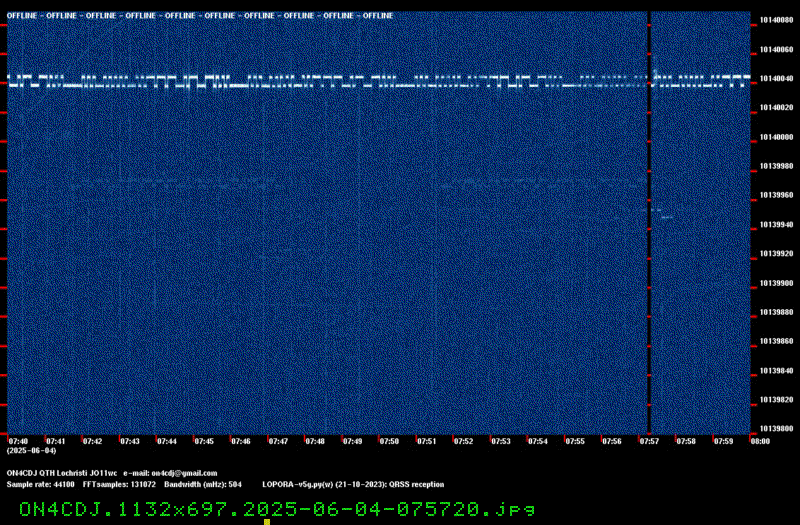The image size is (800, 525).
Task: Select the 07:53 time label
Action: pyautogui.click(x=501, y=441)
